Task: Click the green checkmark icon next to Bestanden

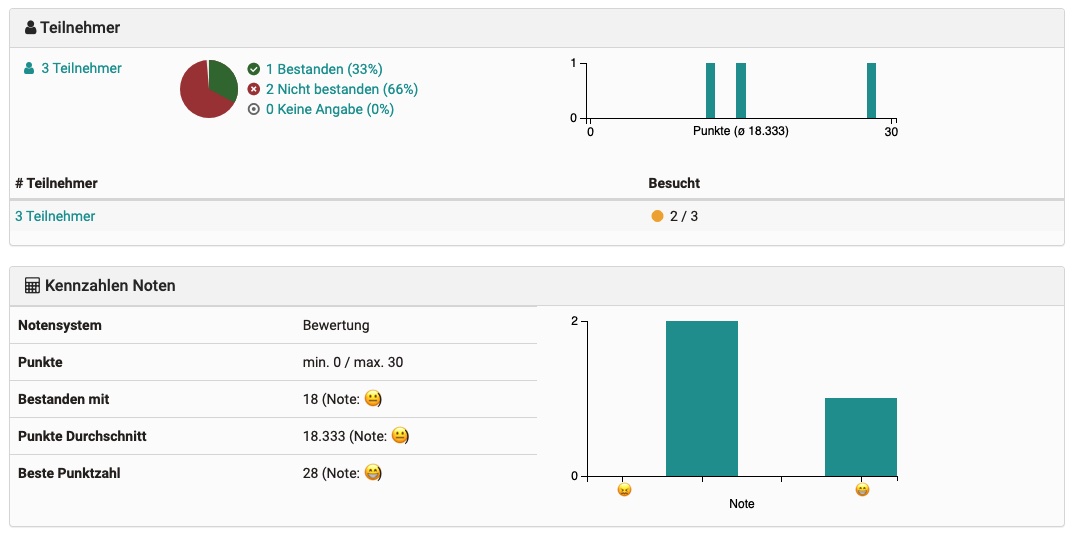Action: (x=254, y=70)
